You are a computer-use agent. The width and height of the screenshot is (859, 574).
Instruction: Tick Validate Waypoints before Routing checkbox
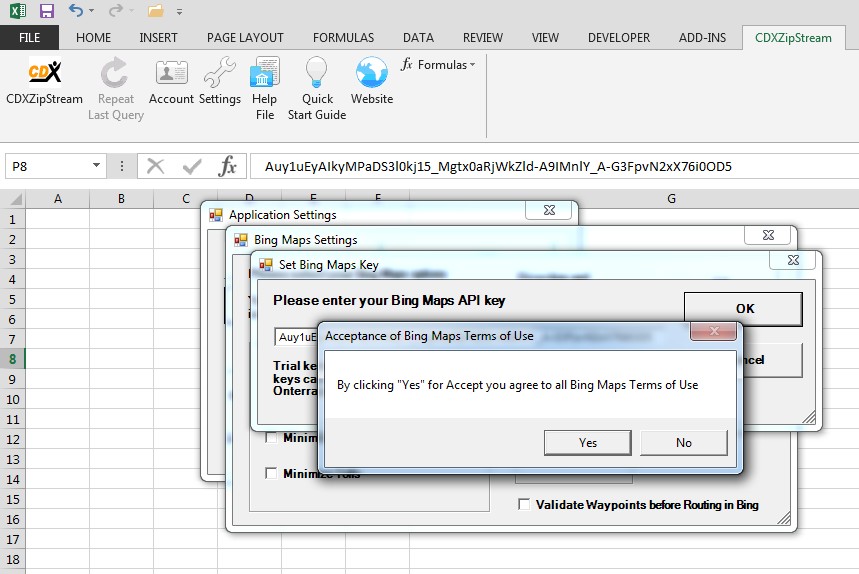click(x=524, y=504)
